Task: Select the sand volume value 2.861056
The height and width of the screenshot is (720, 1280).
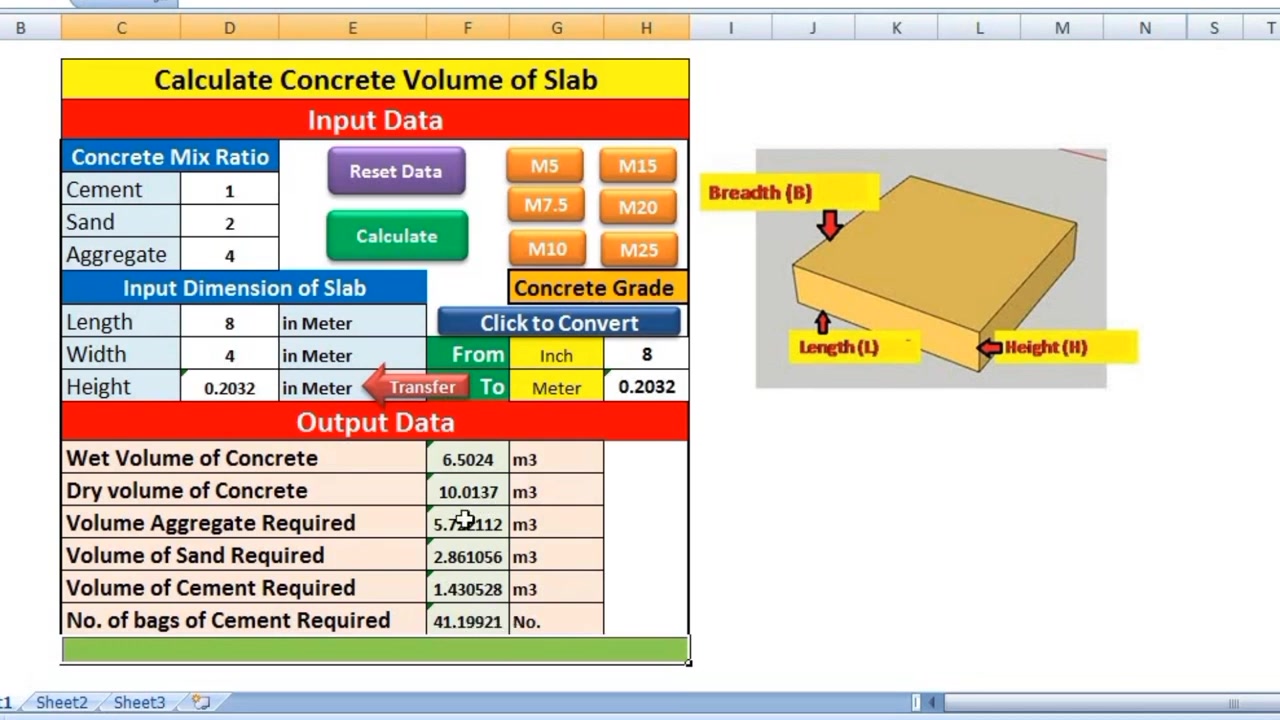Action: (467, 556)
